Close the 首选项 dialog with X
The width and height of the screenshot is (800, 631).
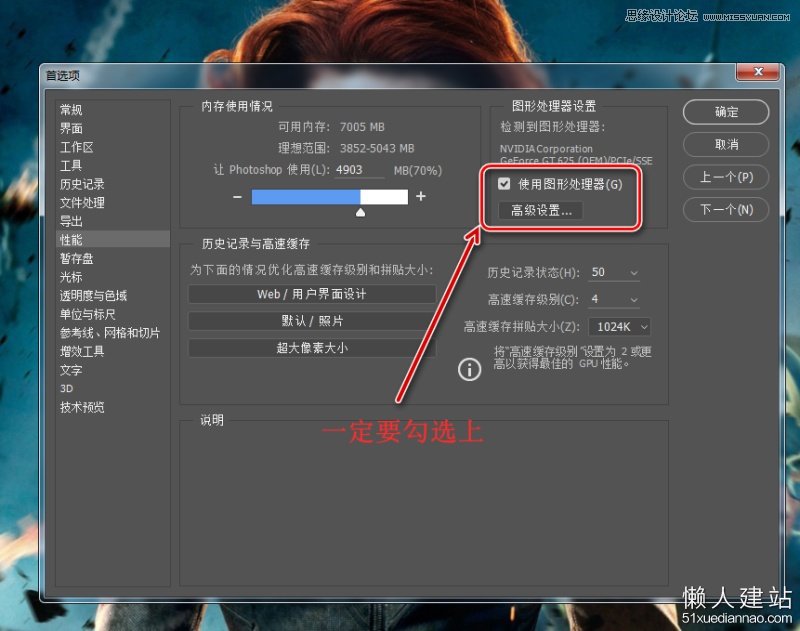coord(758,72)
